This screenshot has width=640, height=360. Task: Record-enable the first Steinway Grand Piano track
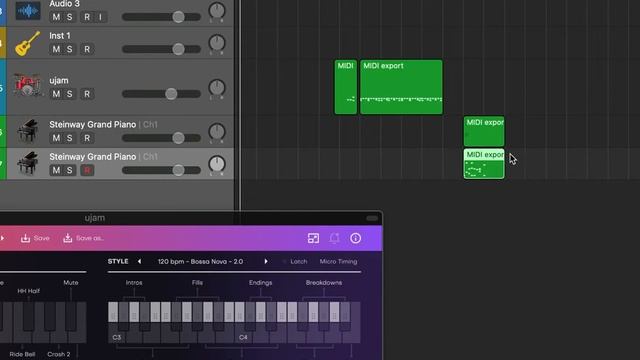point(87,138)
